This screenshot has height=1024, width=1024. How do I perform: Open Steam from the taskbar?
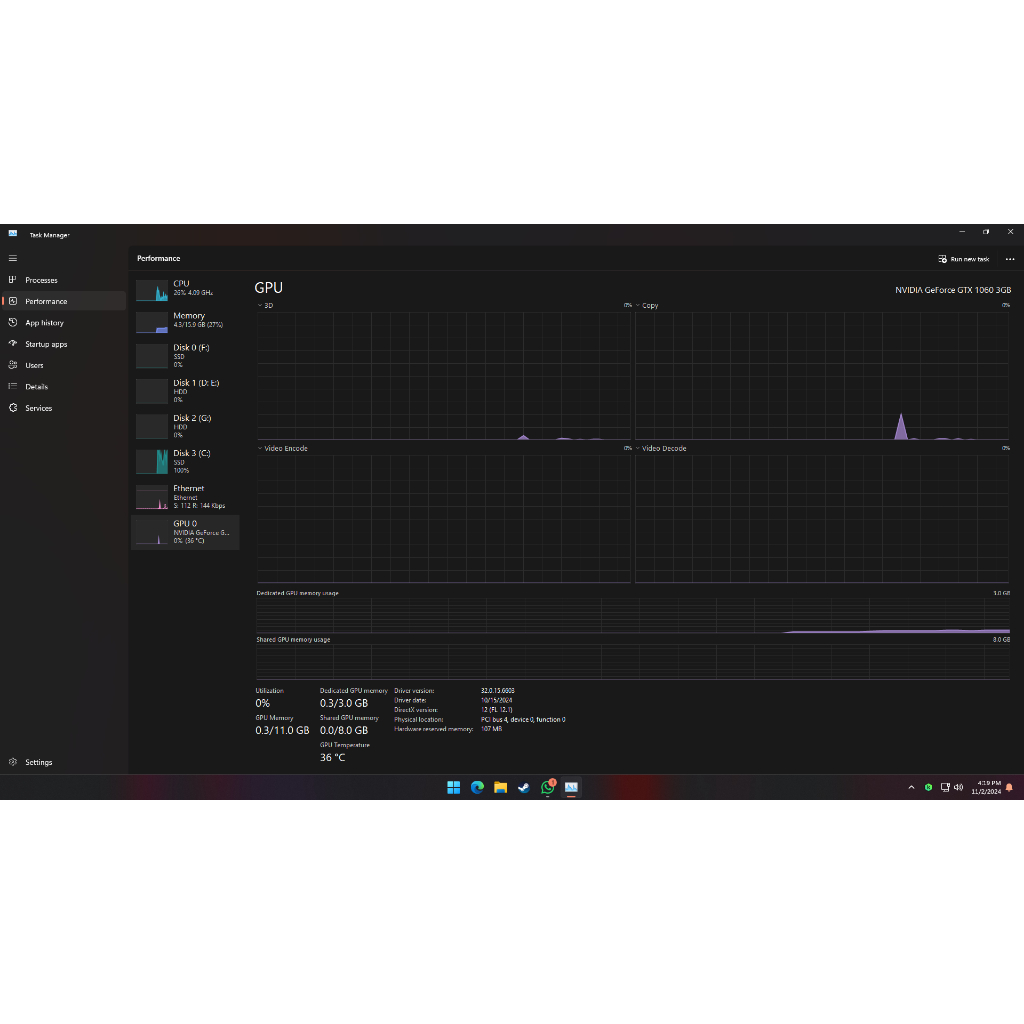pyautogui.click(x=524, y=788)
